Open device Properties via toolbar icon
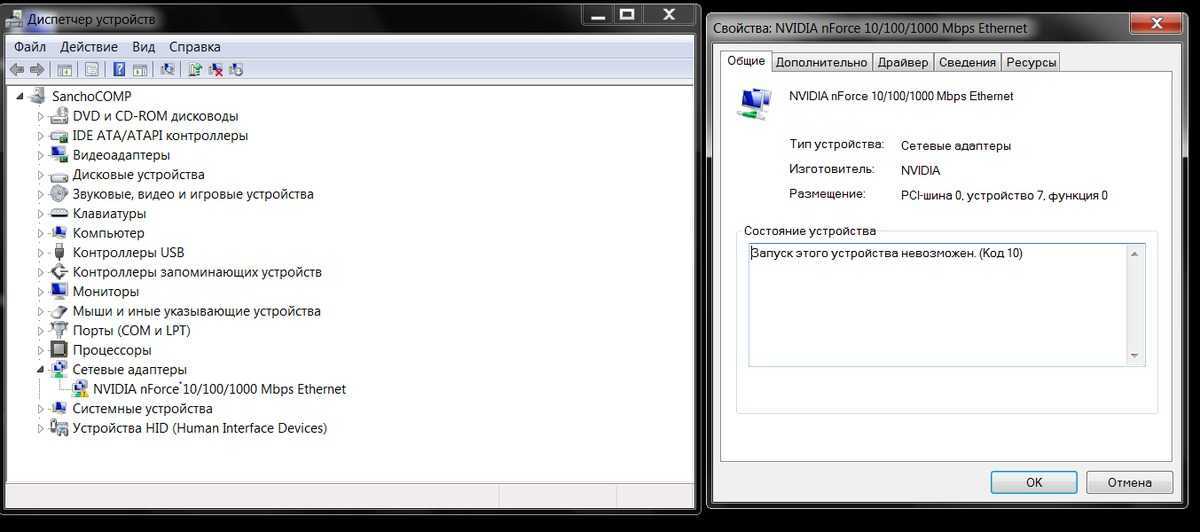The width and height of the screenshot is (1200, 532). click(x=91, y=69)
